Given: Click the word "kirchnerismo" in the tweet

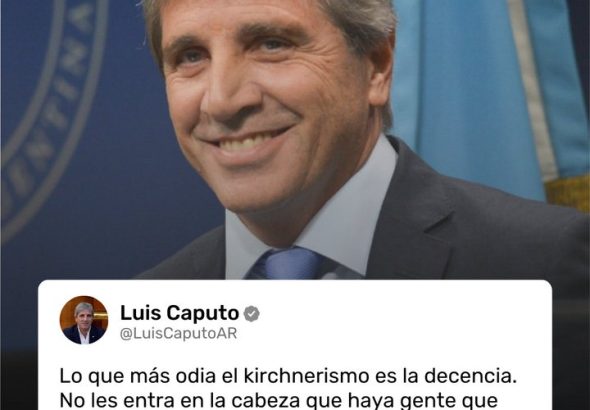Looking at the screenshot, I should [x=306, y=376].
